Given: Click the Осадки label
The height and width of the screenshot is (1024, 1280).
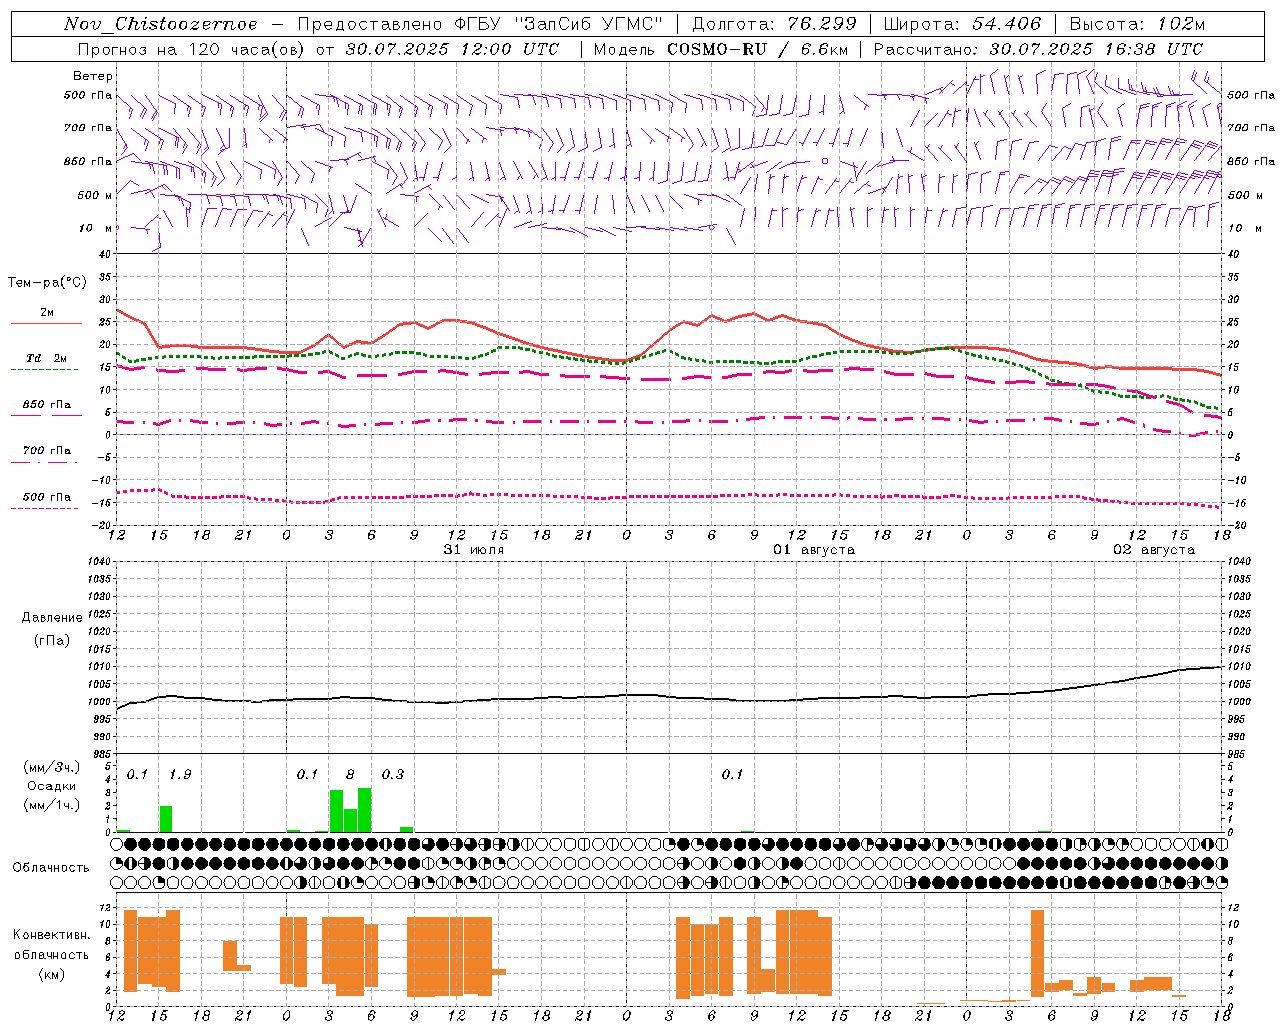Looking at the screenshot, I should (51, 786).
